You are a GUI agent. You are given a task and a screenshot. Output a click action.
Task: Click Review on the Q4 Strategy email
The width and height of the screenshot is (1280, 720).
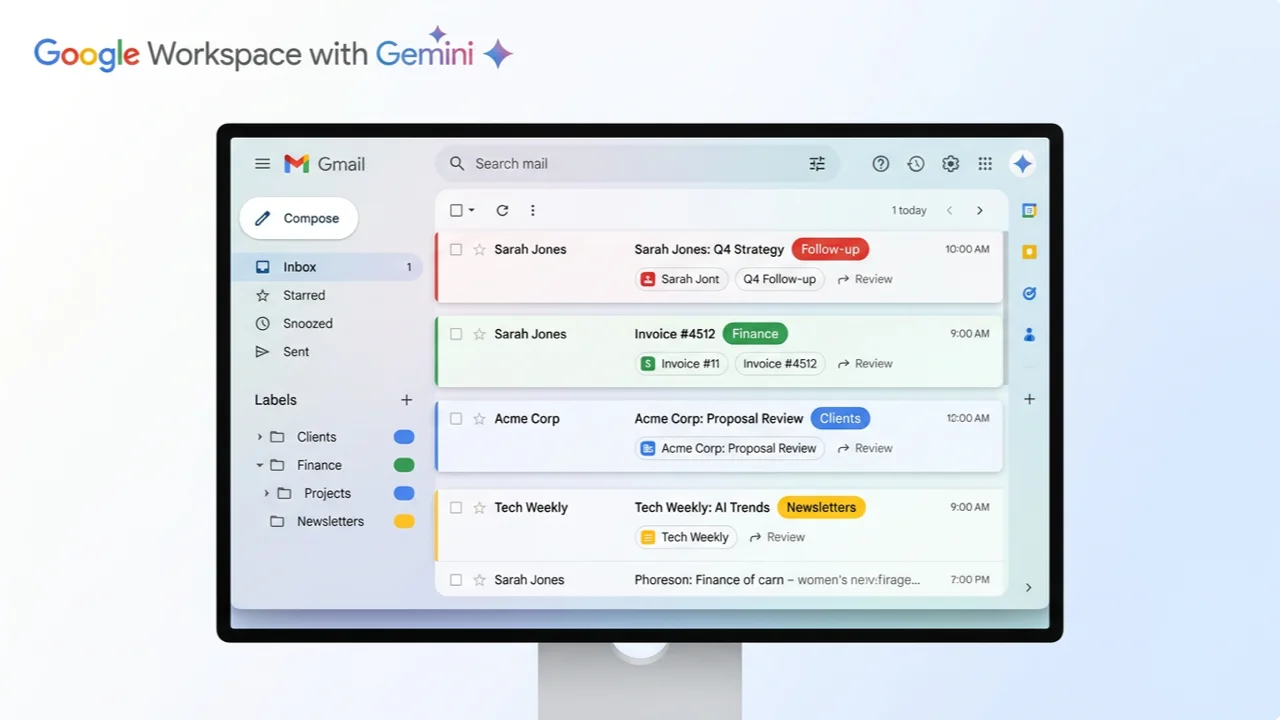(x=865, y=280)
